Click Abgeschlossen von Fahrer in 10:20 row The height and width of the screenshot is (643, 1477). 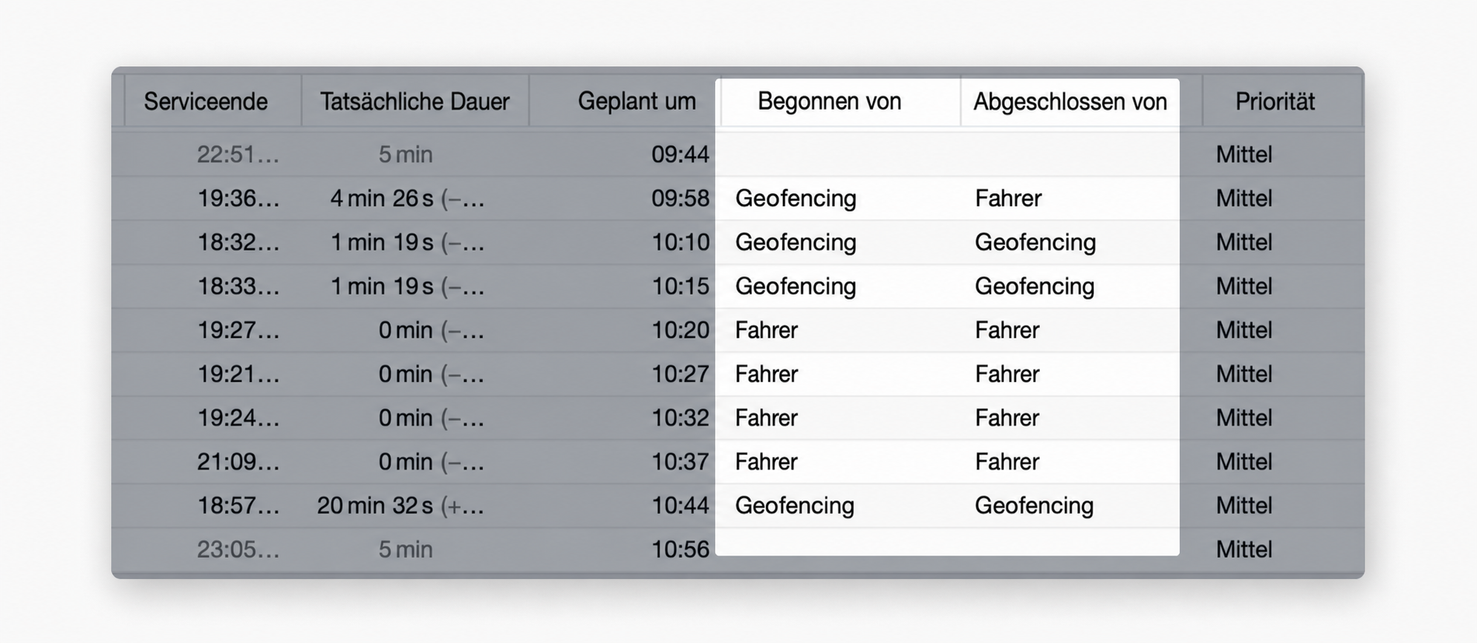point(1007,330)
